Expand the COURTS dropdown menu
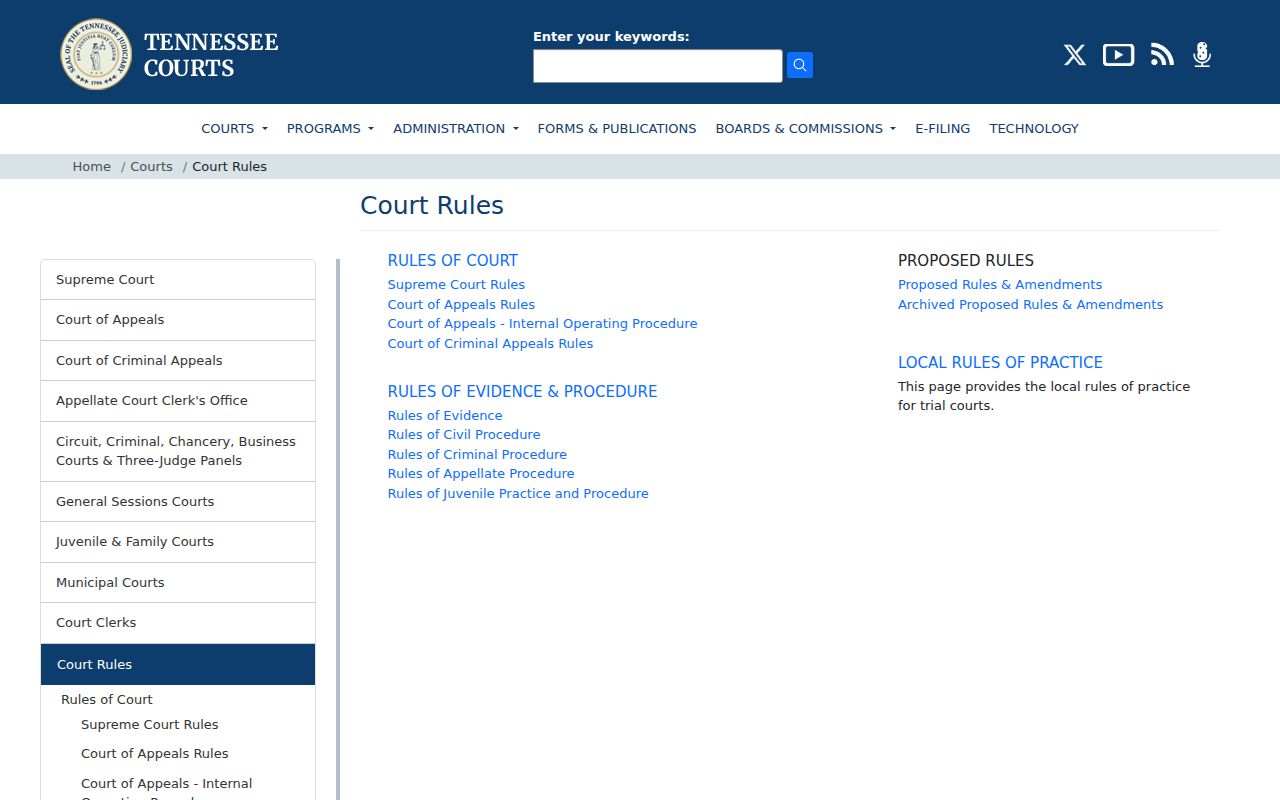1280x800 pixels. click(234, 128)
